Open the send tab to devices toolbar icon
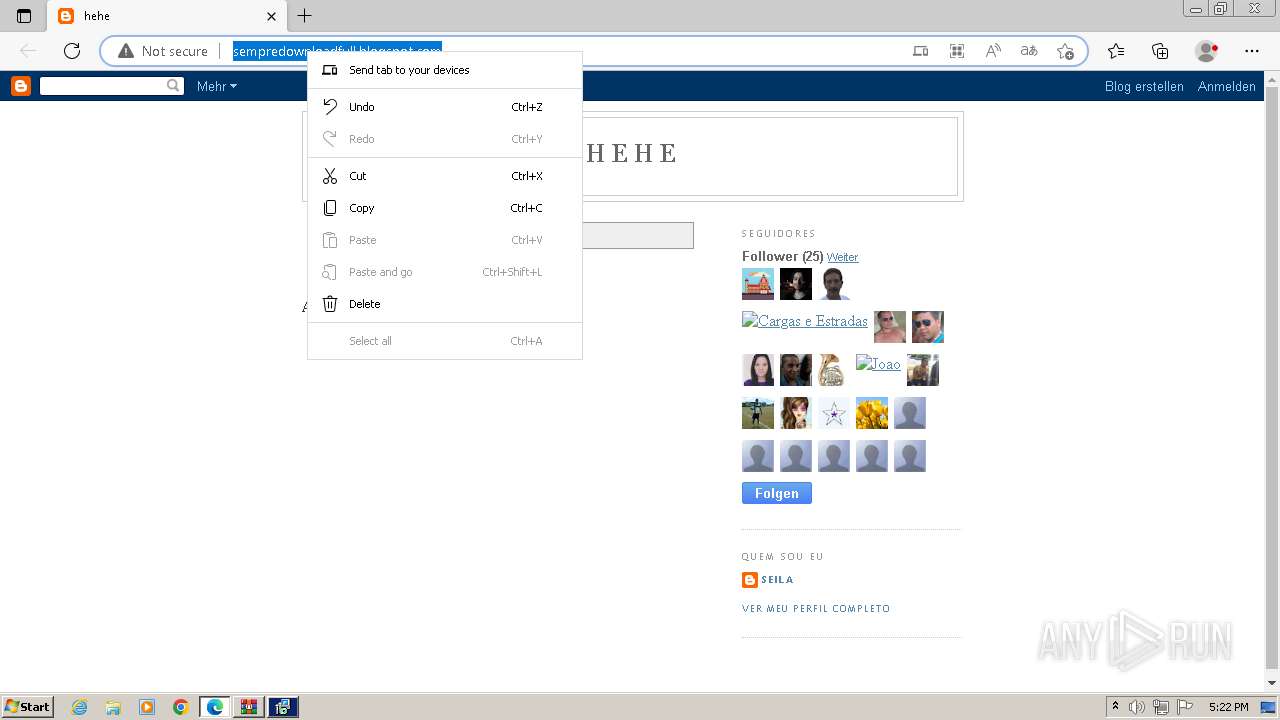 (921, 51)
